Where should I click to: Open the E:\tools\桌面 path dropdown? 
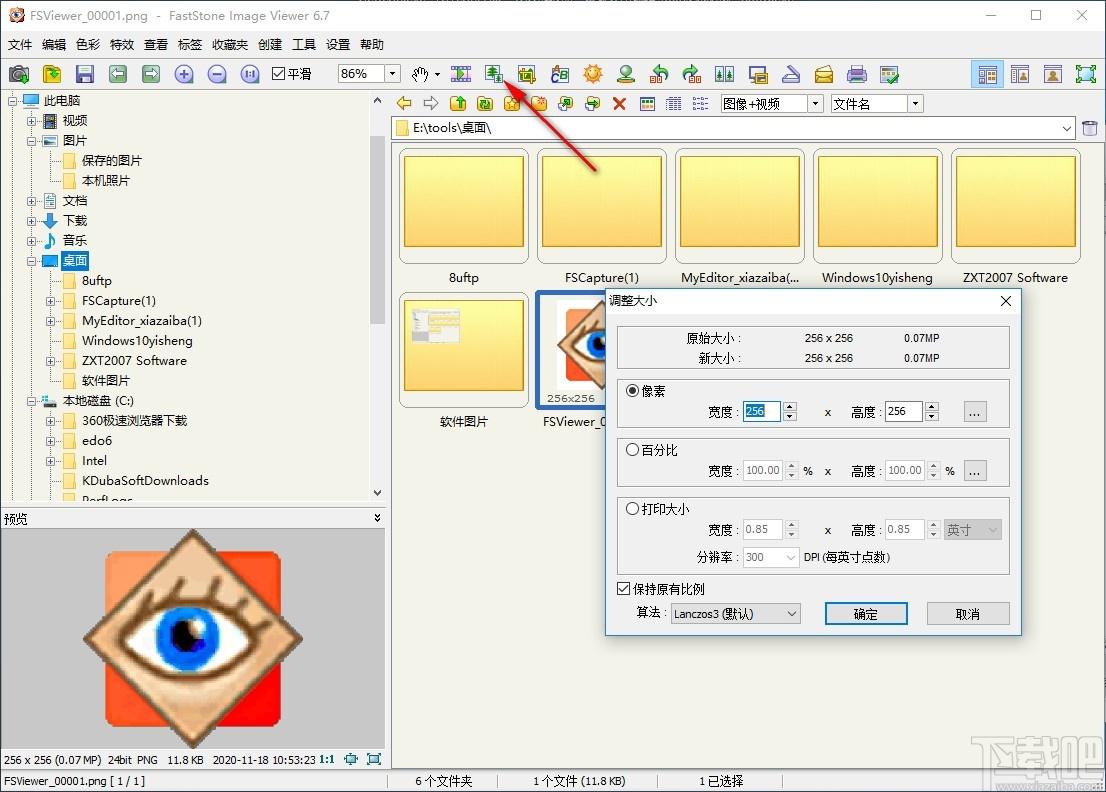pyautogui.click(x=1066, y=128)
